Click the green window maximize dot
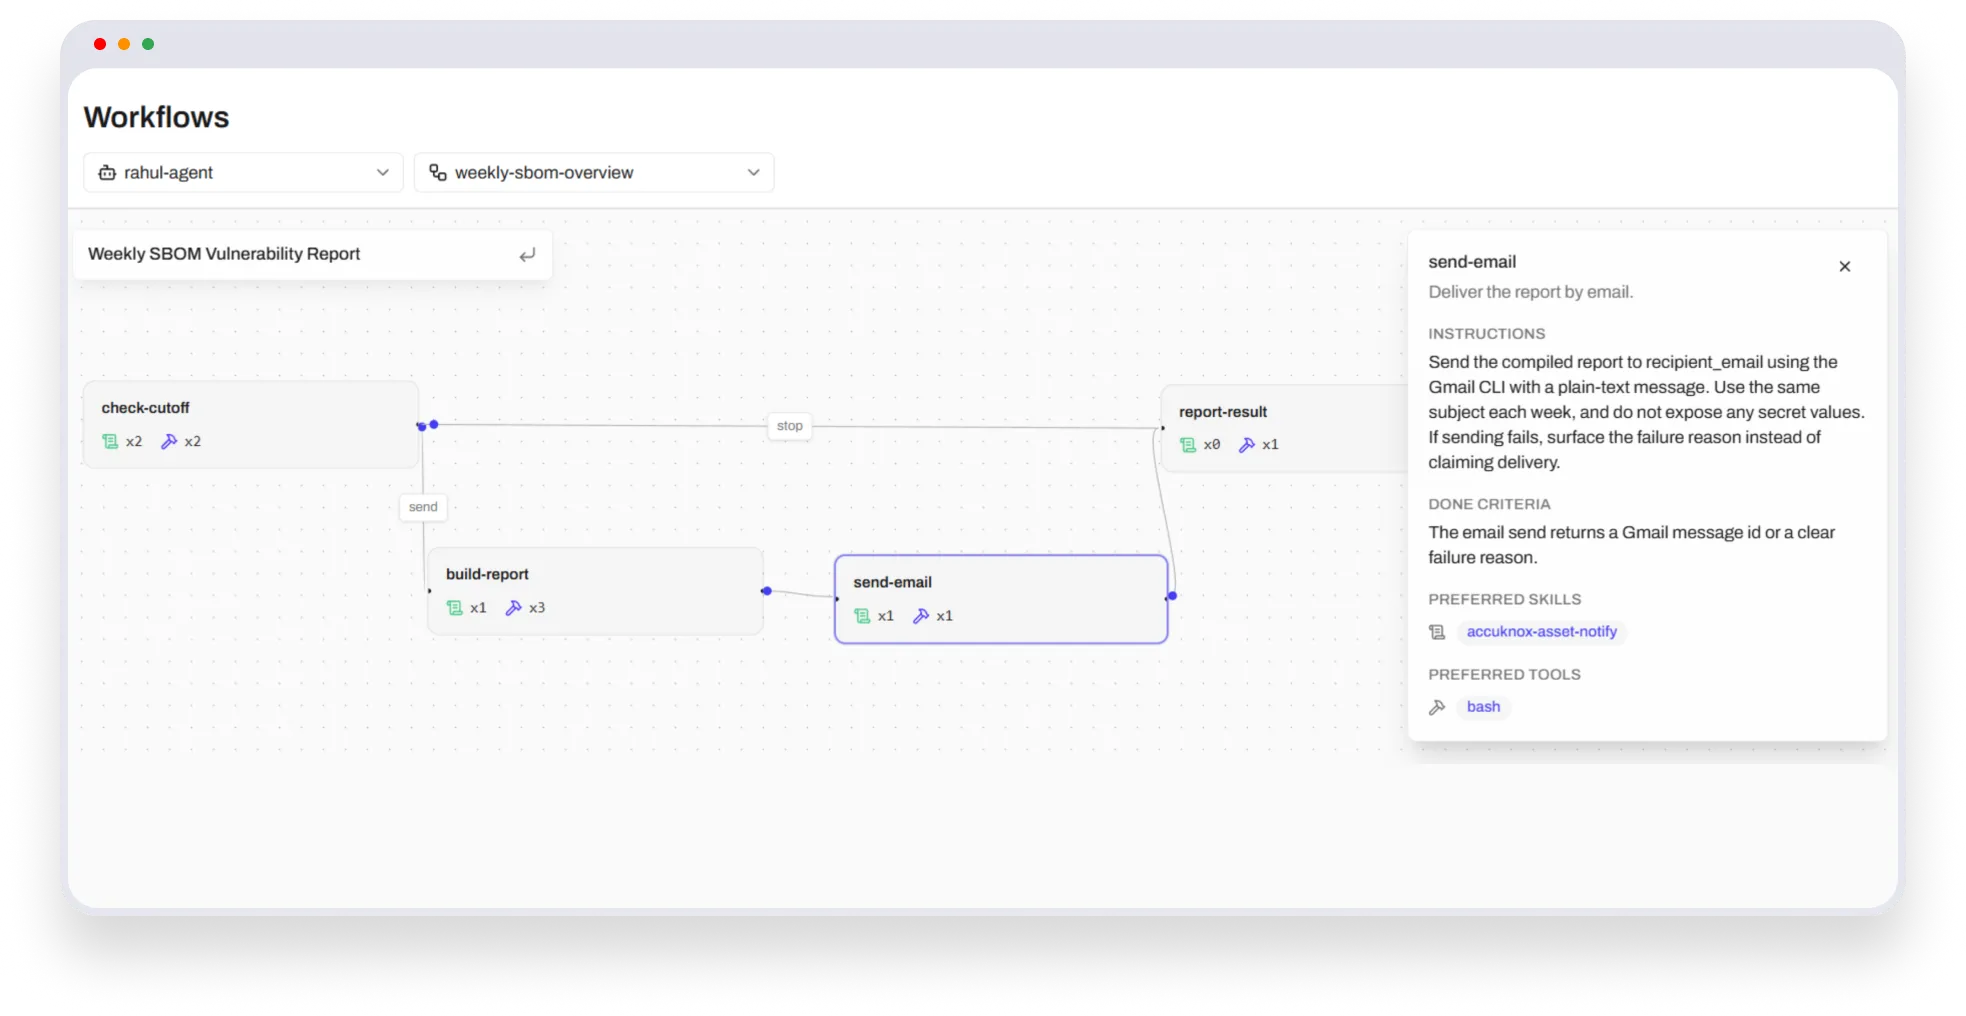 (x=148, y=44)
